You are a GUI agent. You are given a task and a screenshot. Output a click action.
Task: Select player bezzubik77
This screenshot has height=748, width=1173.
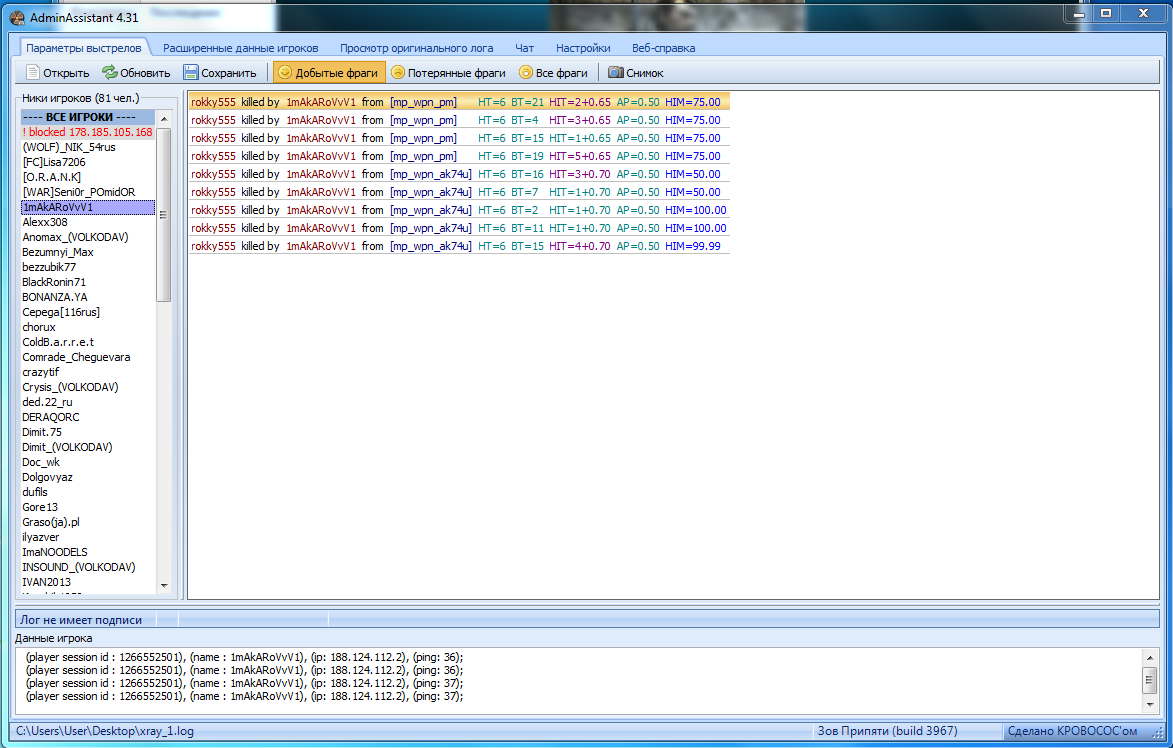[x=88, y=267]
